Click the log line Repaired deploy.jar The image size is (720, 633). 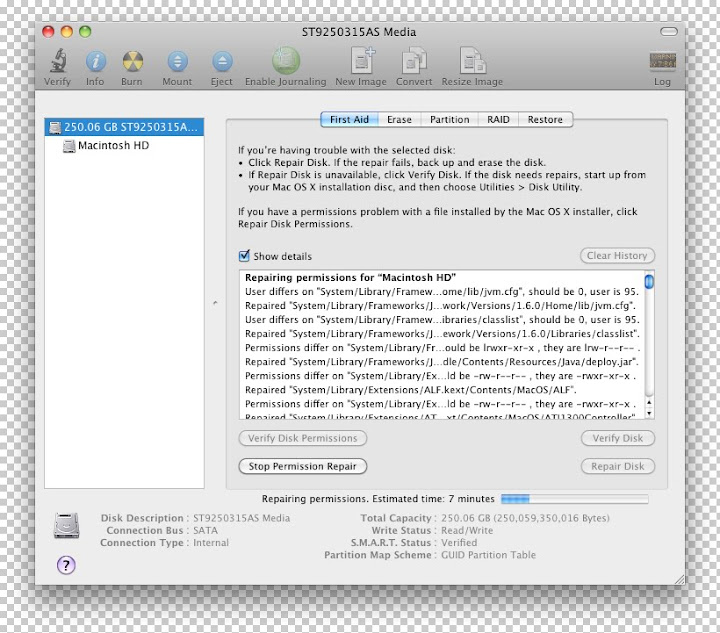tap(442, 362)
